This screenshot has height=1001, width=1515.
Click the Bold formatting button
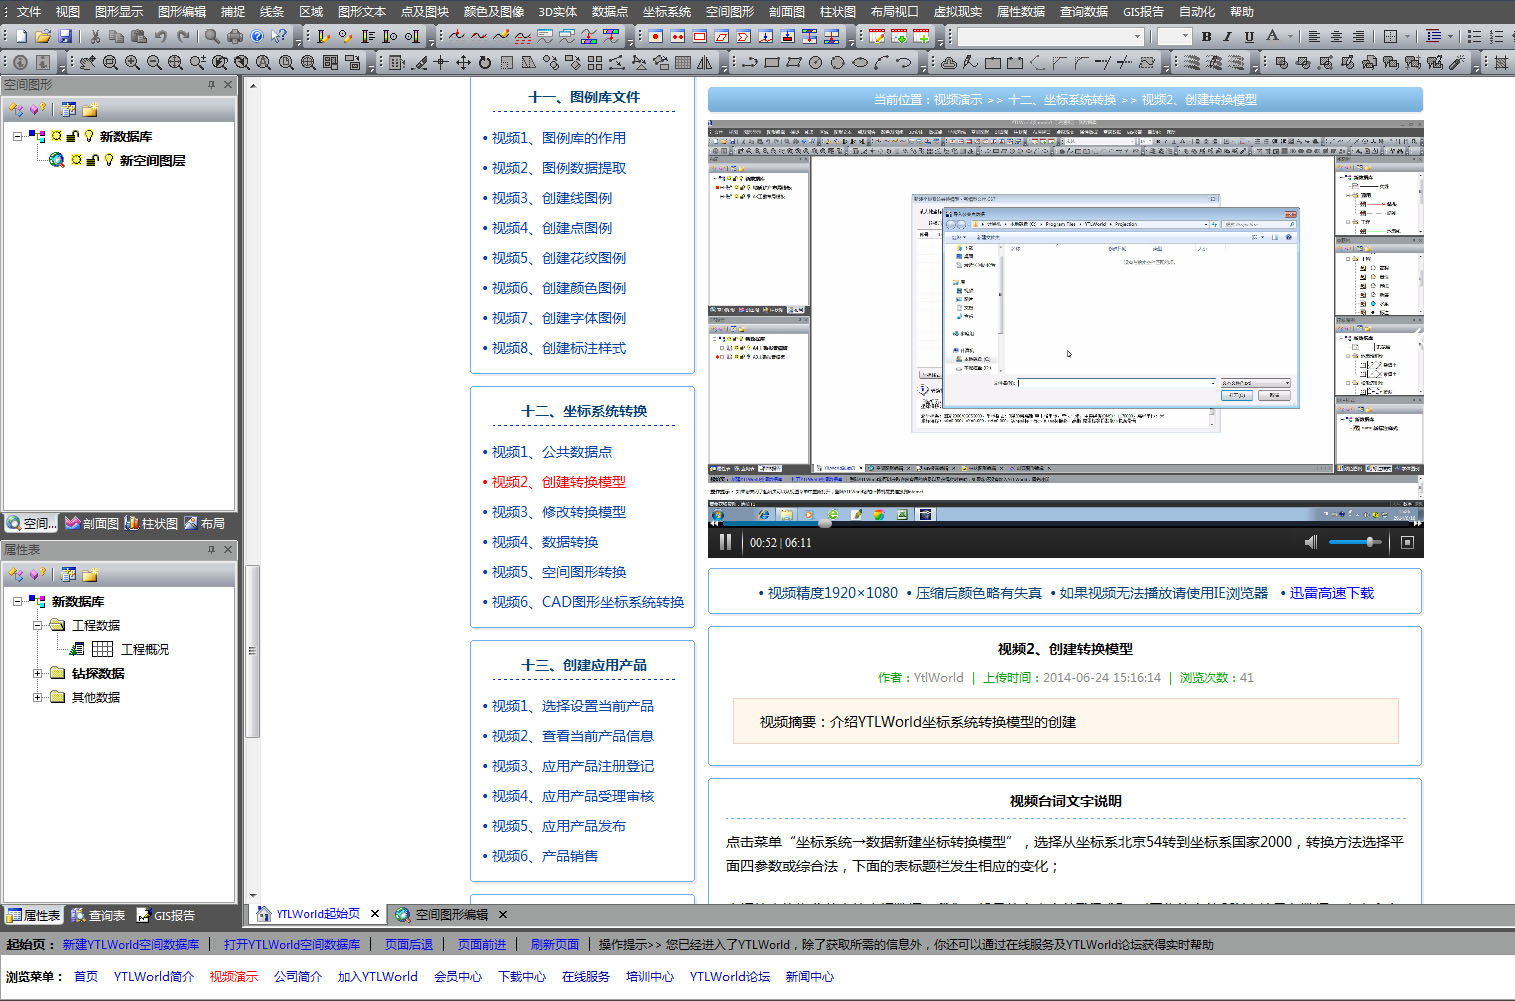pos(1206,36)
